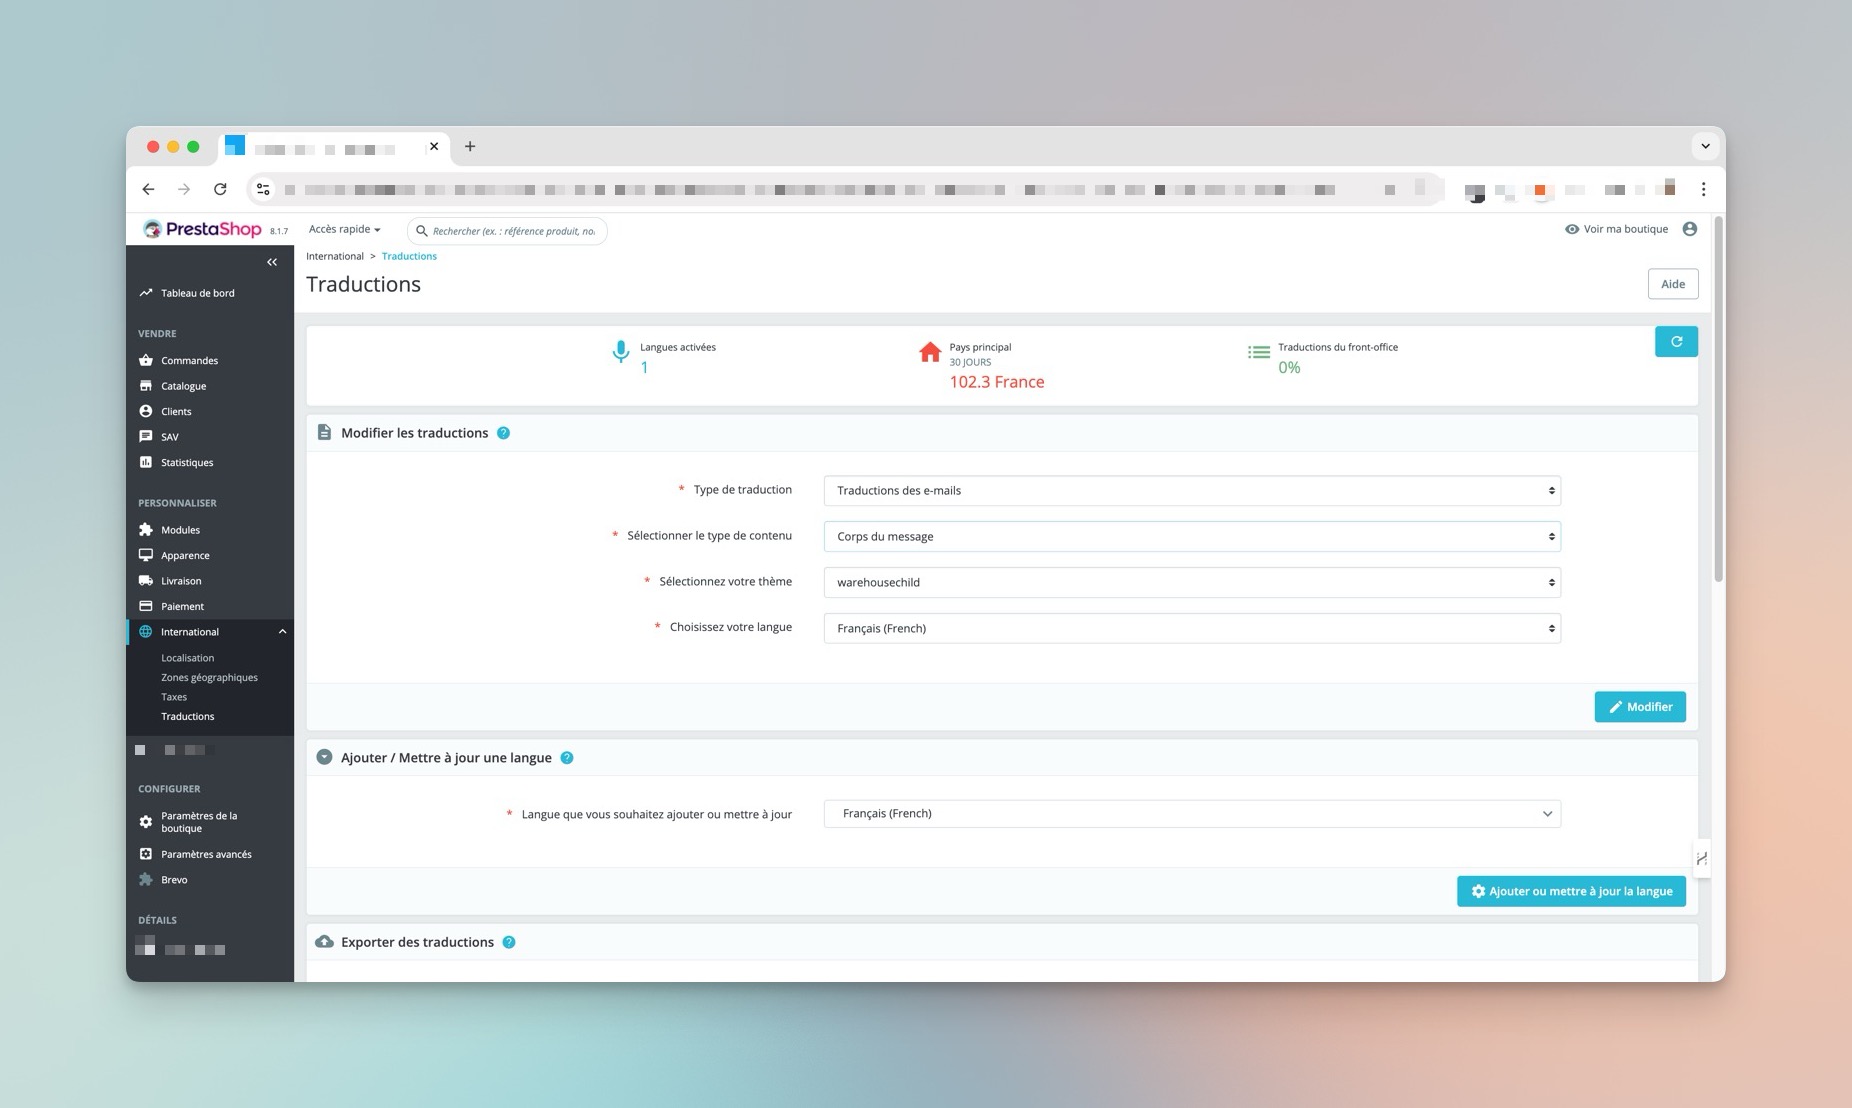Open the user account icon in the header
This screenshot has width=1852, height=1108.
(x=1689, y=229)
